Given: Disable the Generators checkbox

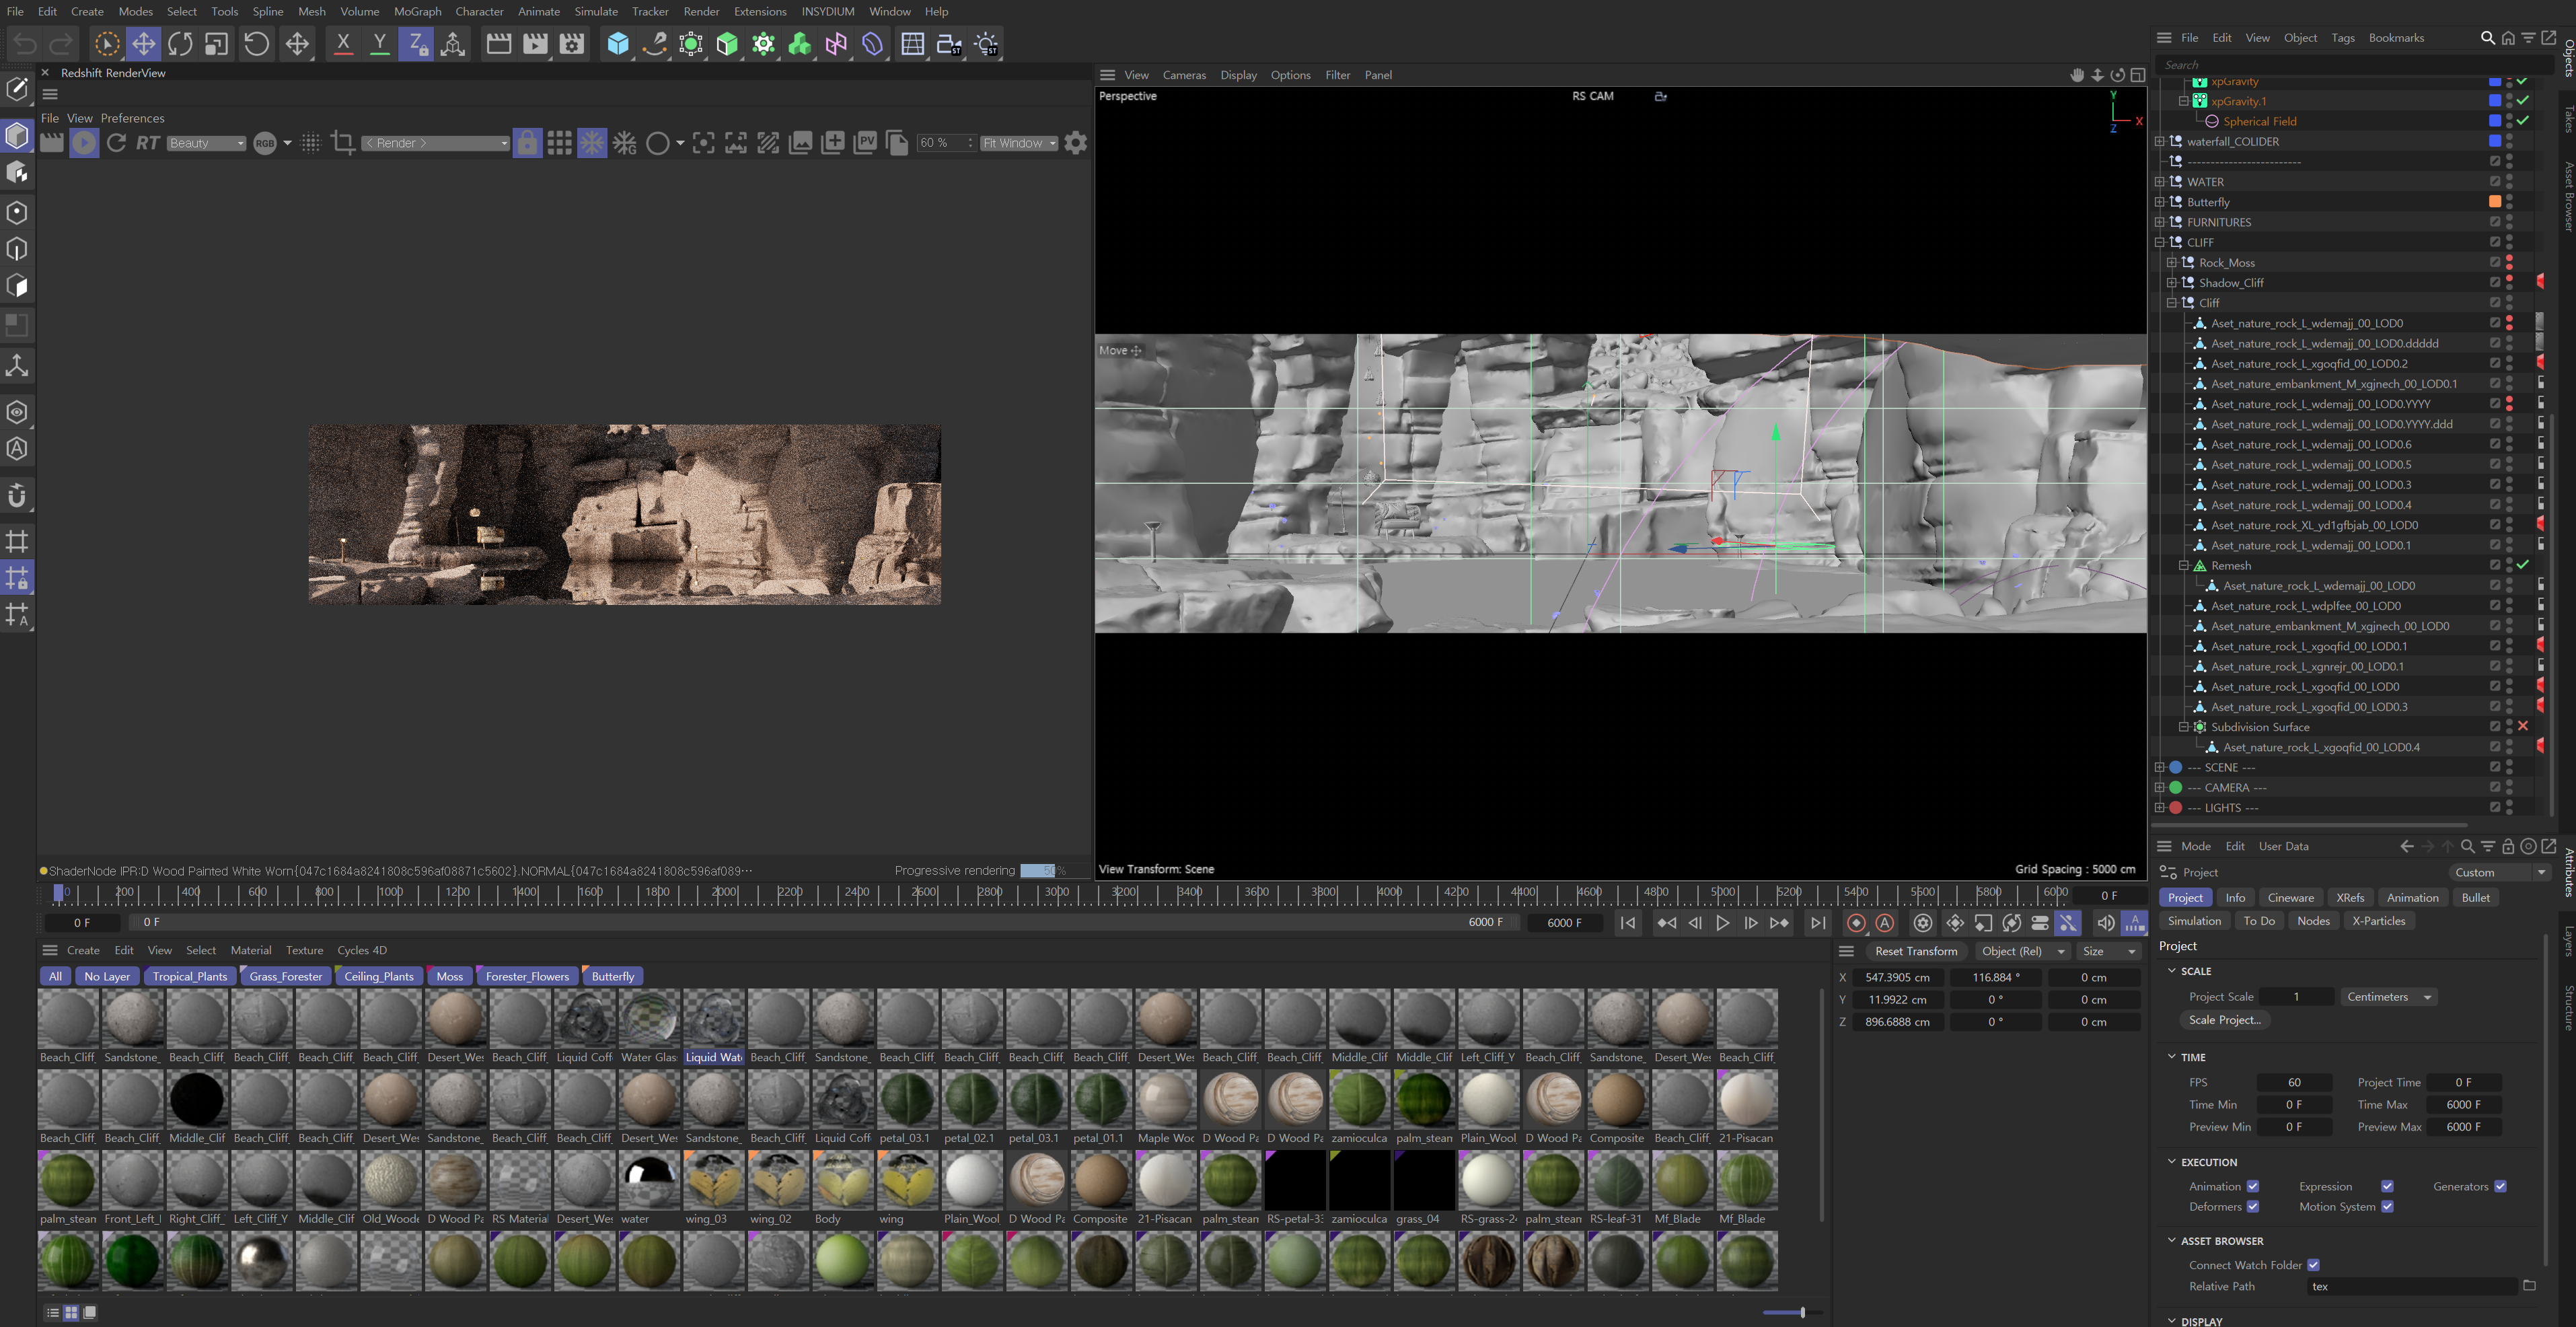Looking at the screenshot, I should pyautogui.click(x=2500, y=1186).
